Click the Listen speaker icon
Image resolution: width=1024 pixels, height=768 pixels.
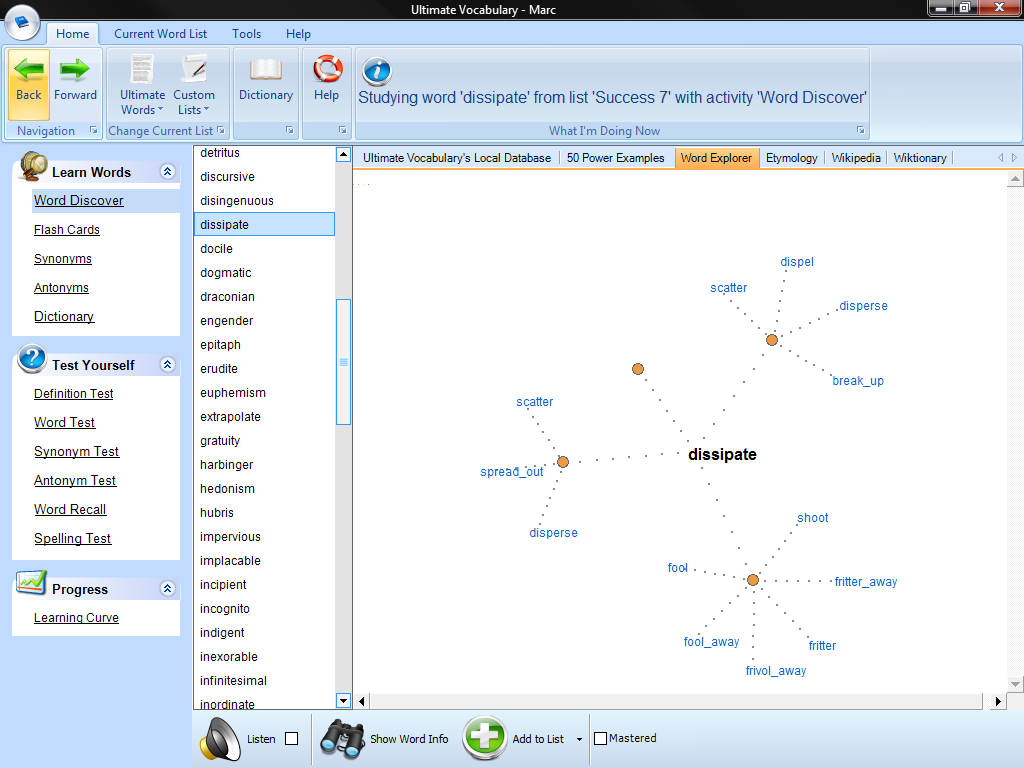click(x=220, y=739)
